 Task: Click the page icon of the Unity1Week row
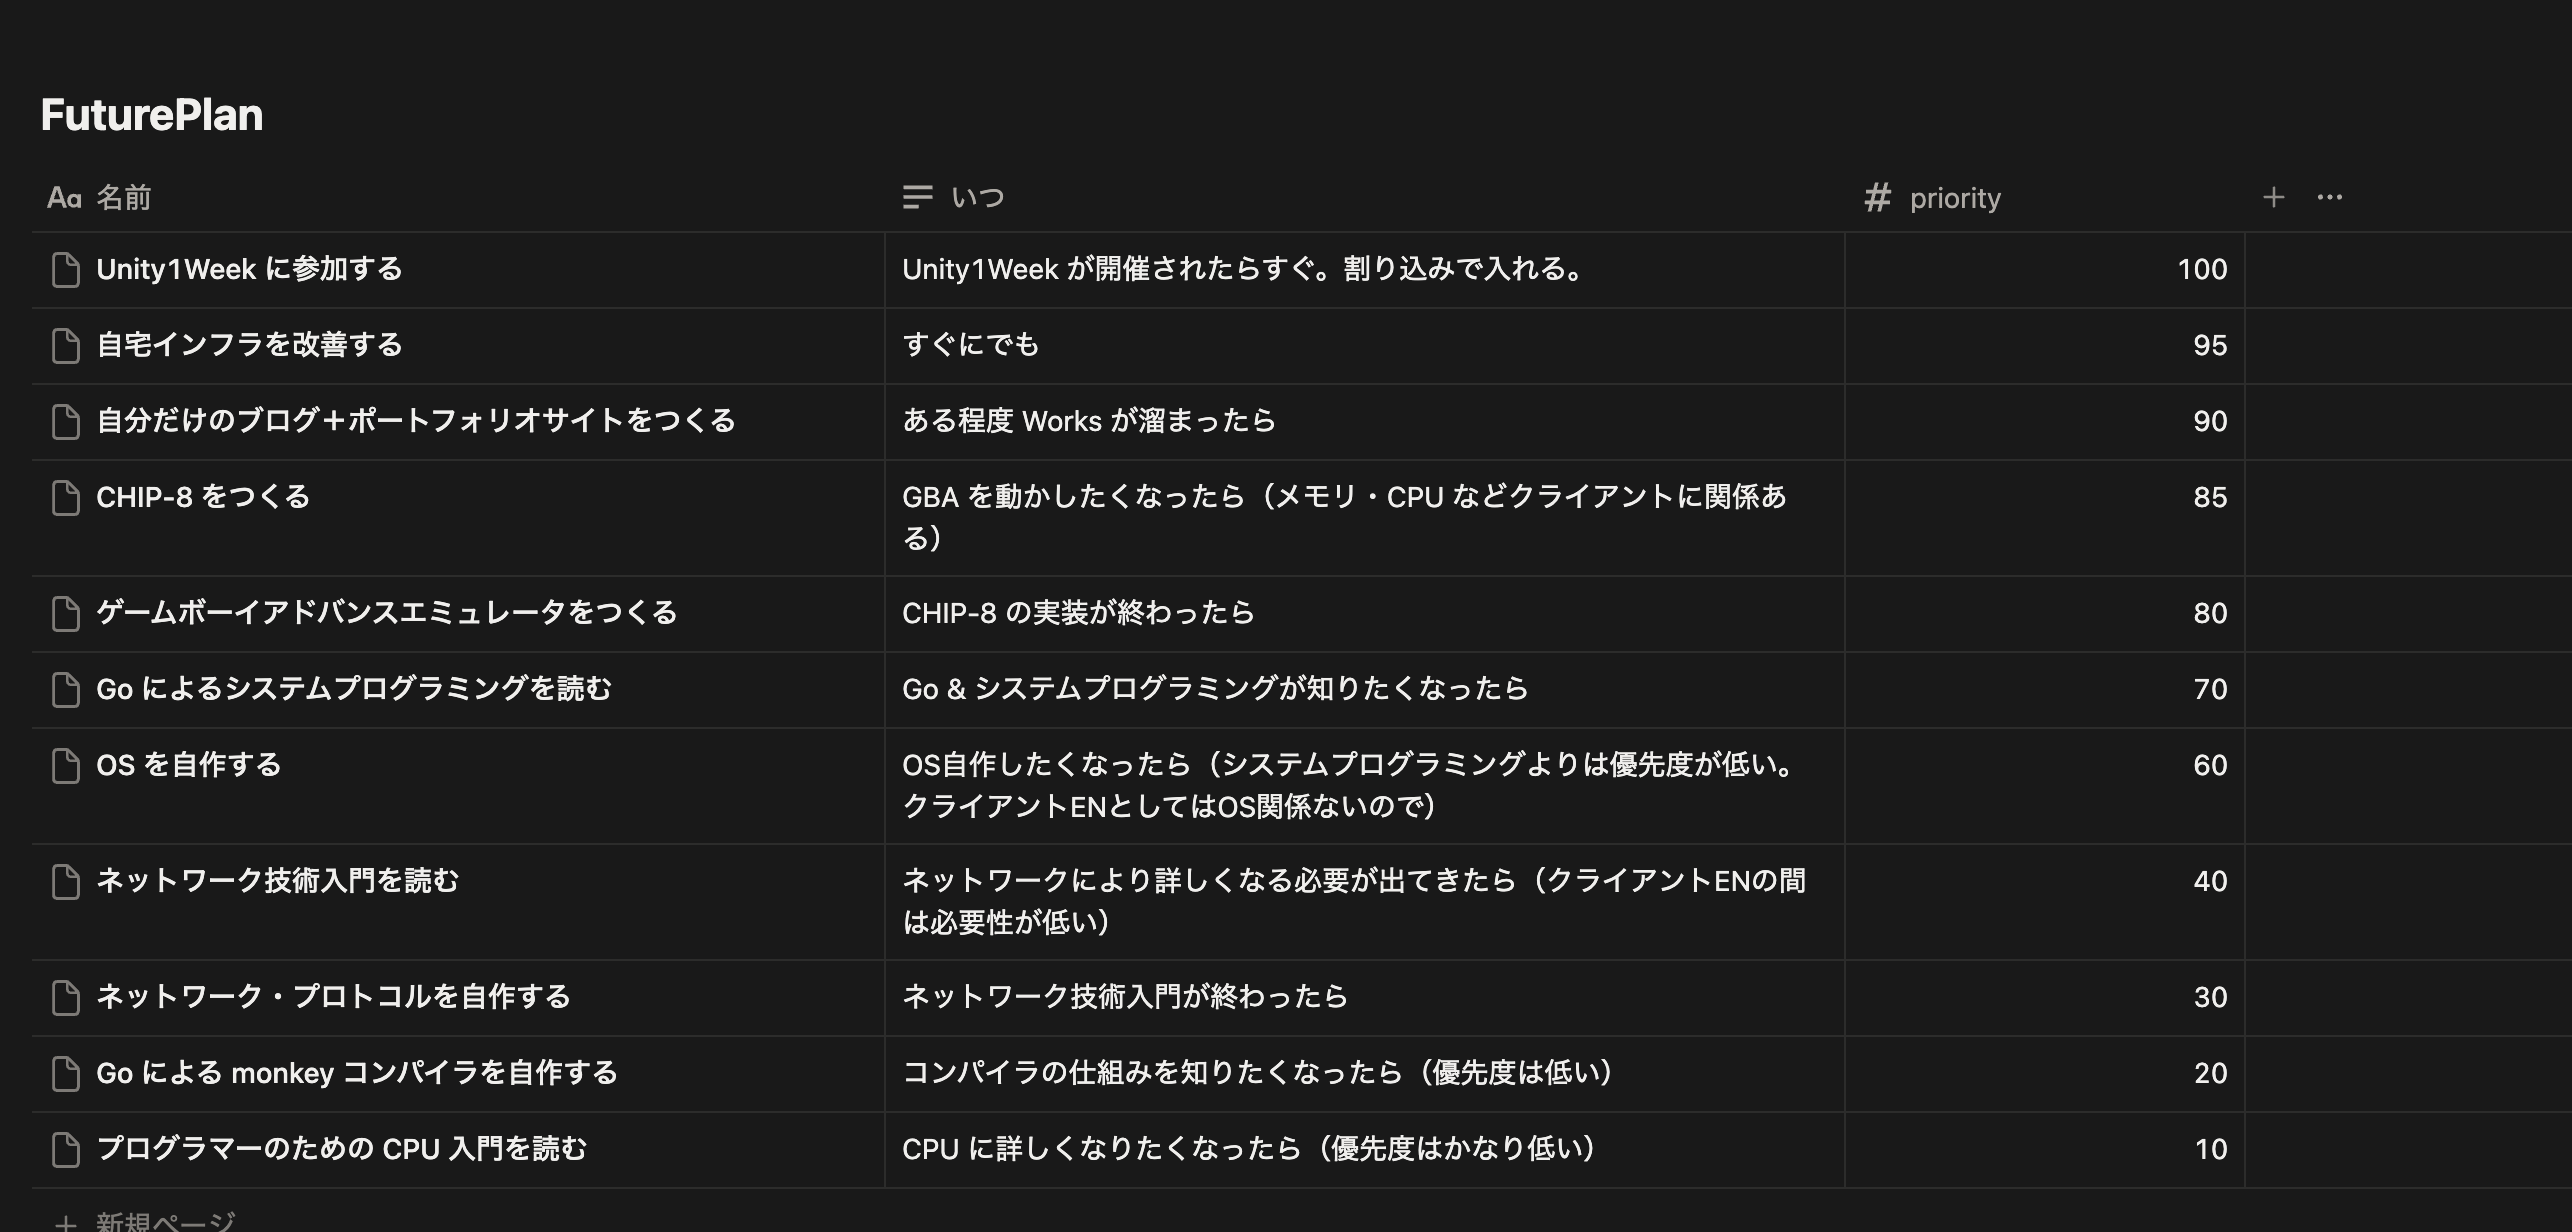pyautogui.click(x=66, y=270)
